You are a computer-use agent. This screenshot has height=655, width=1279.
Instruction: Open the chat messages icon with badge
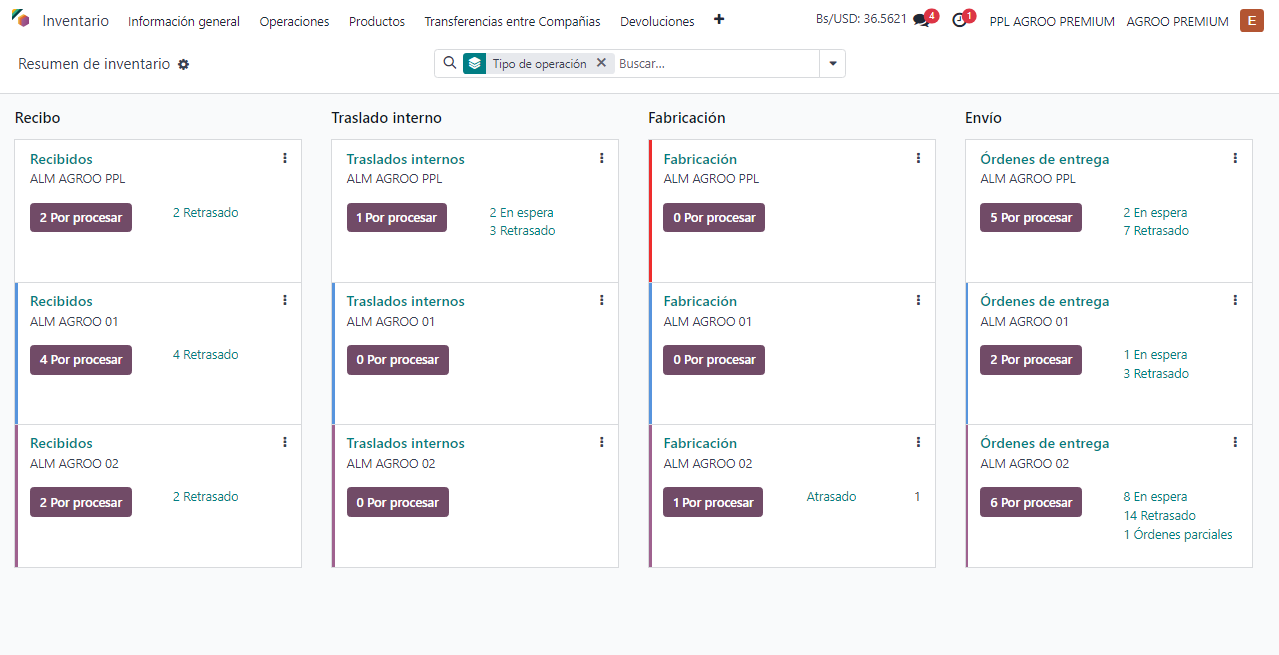pos(921,20)
